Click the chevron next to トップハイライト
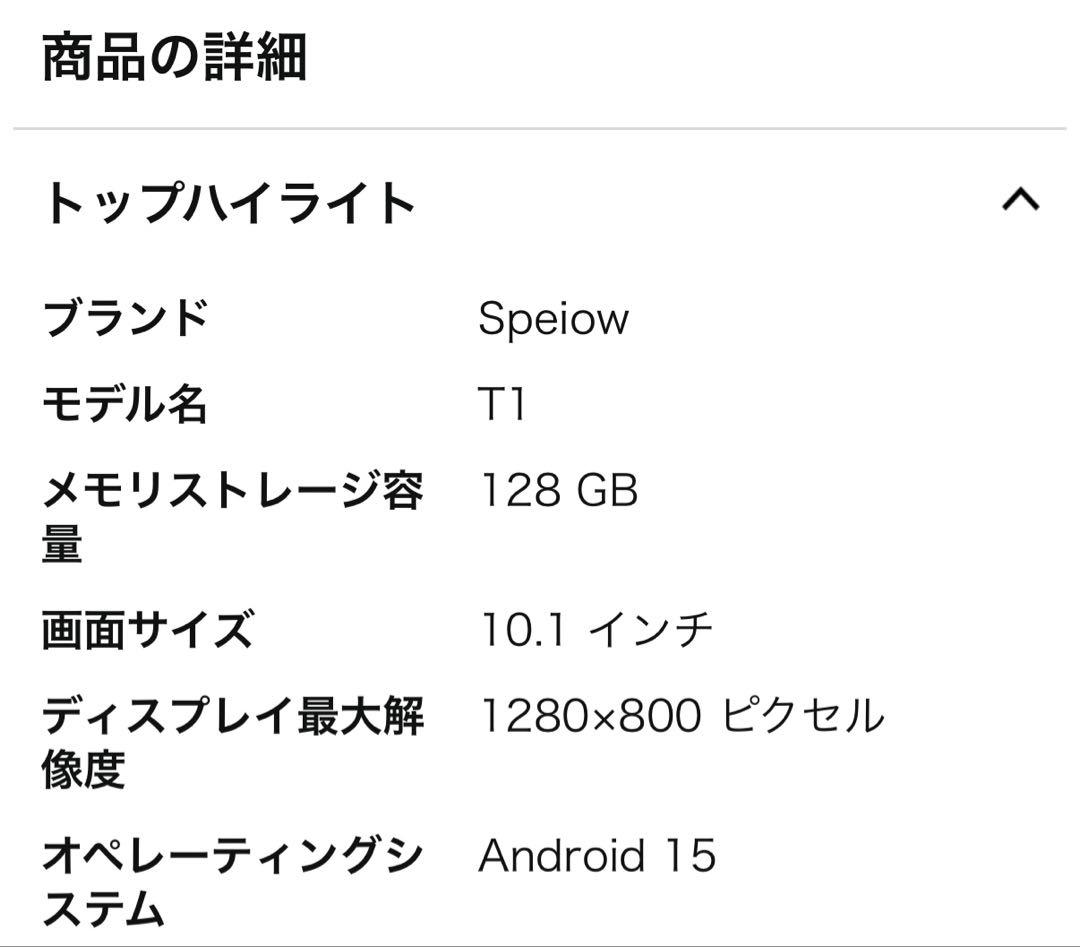Viewport: 1080px width, 947px height. coord(1019,201)
